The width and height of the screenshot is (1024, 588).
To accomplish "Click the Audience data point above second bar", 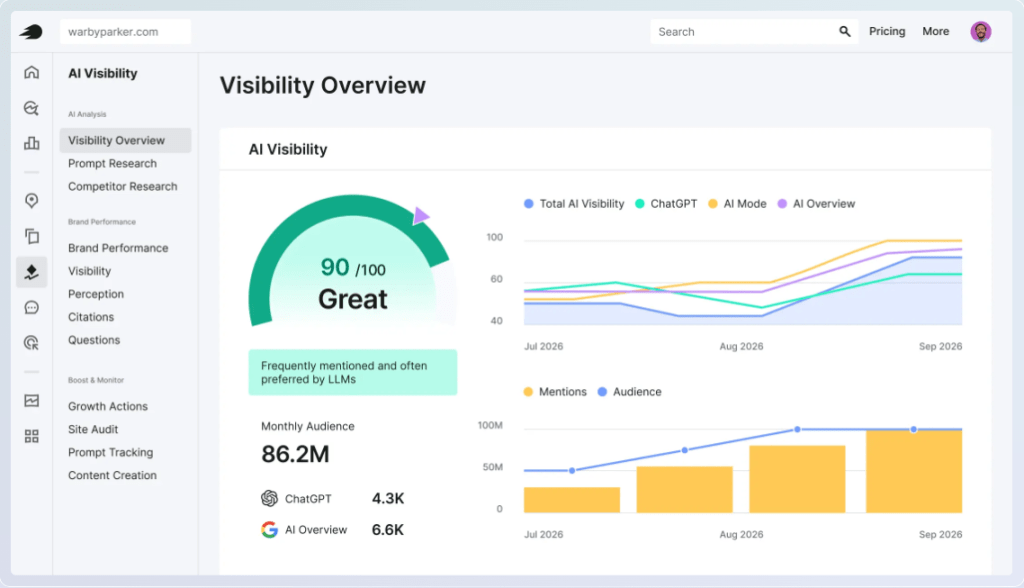I will 684,450.
